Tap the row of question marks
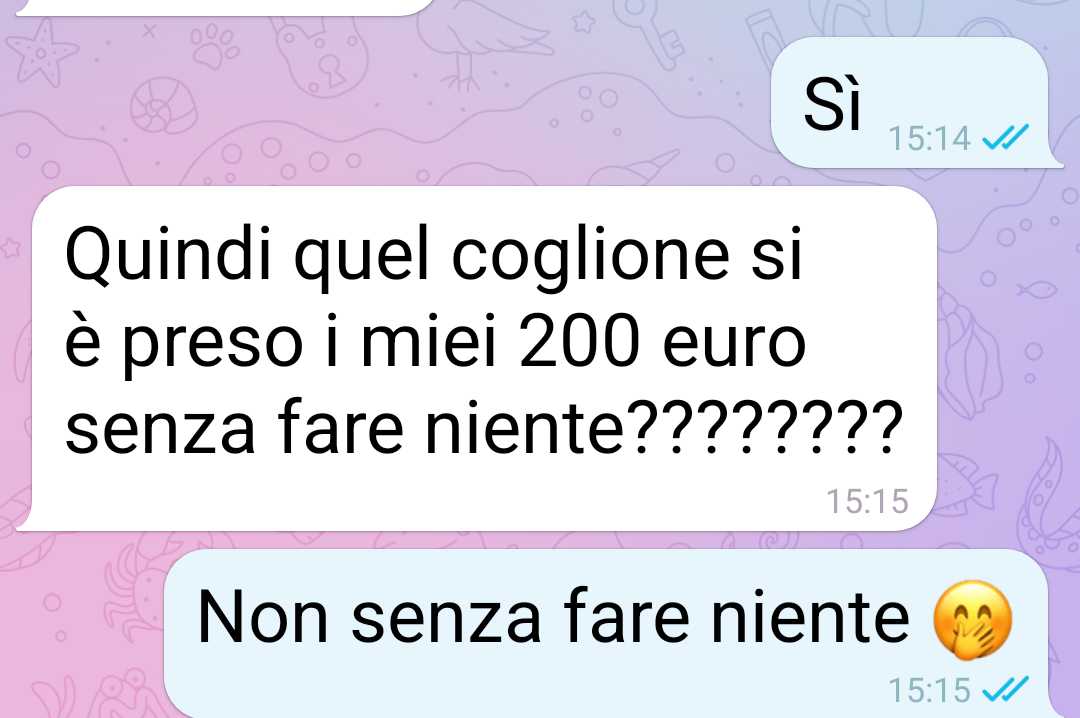The image size is (1080, 718). click(765, 427)
